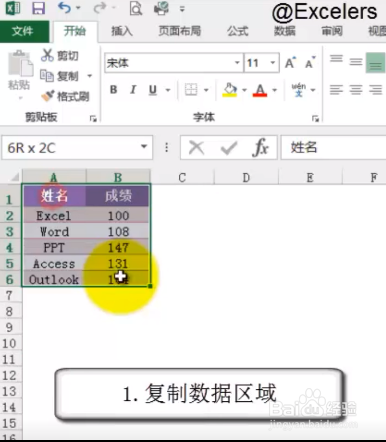Click the Redo arrow icon

[x=100, y=8]
